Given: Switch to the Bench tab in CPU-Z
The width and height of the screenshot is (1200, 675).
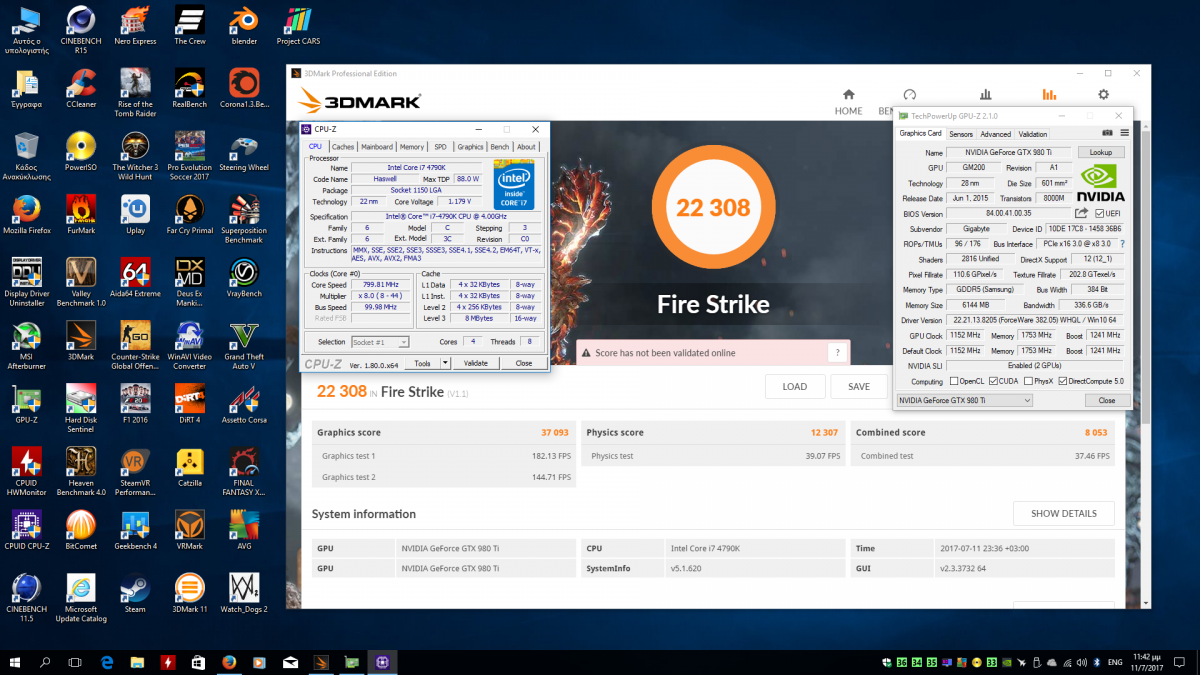Looking at the screenshot, I should pyautogui.click(x=500, y=147).
